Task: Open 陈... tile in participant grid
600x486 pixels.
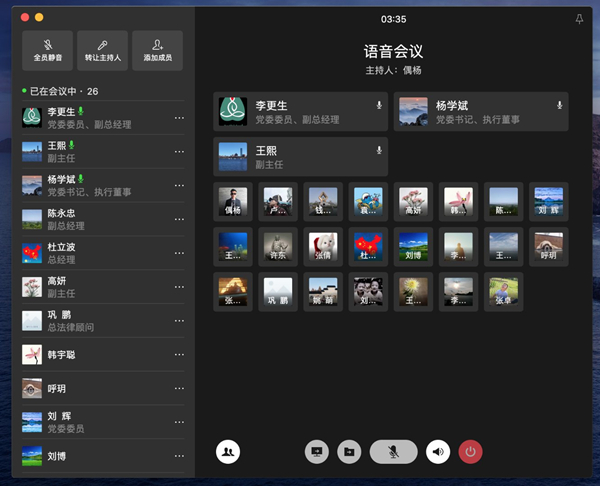Action: click(504, 202)
